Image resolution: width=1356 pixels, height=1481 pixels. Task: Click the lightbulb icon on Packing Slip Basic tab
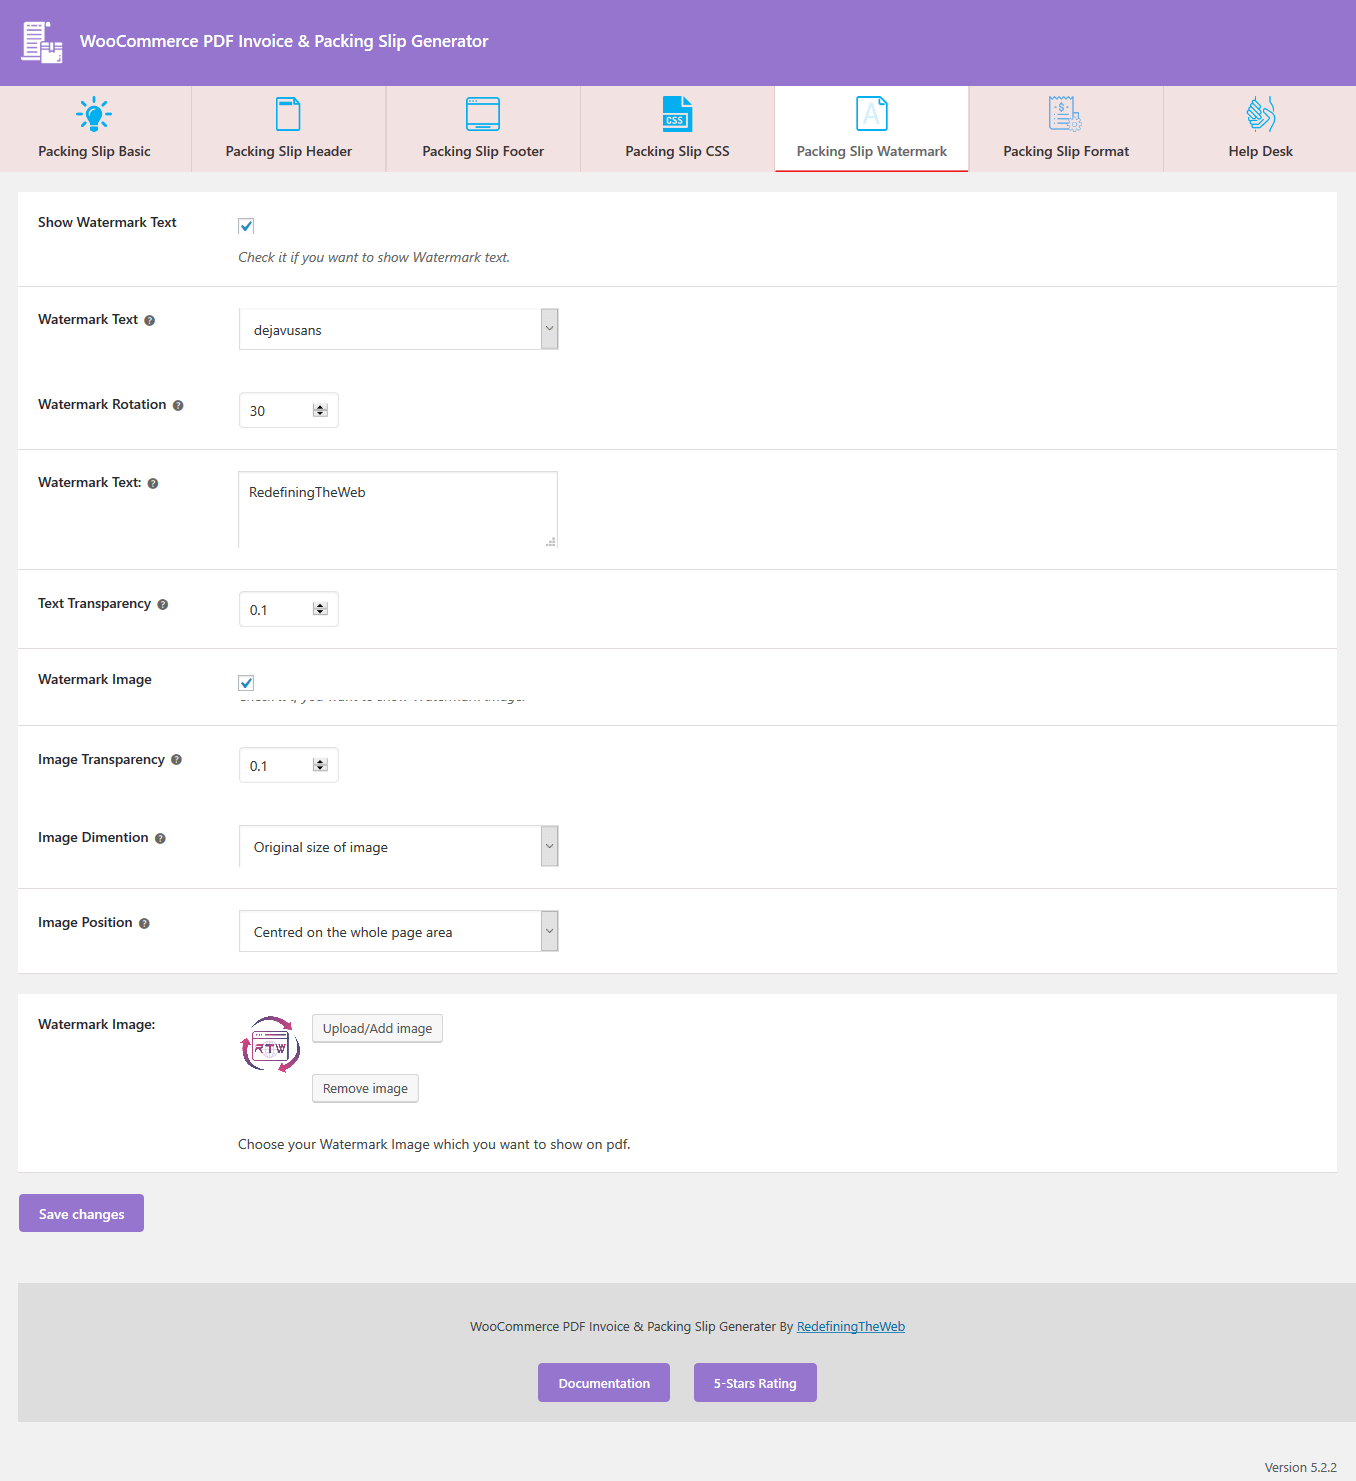pos(93,113)
